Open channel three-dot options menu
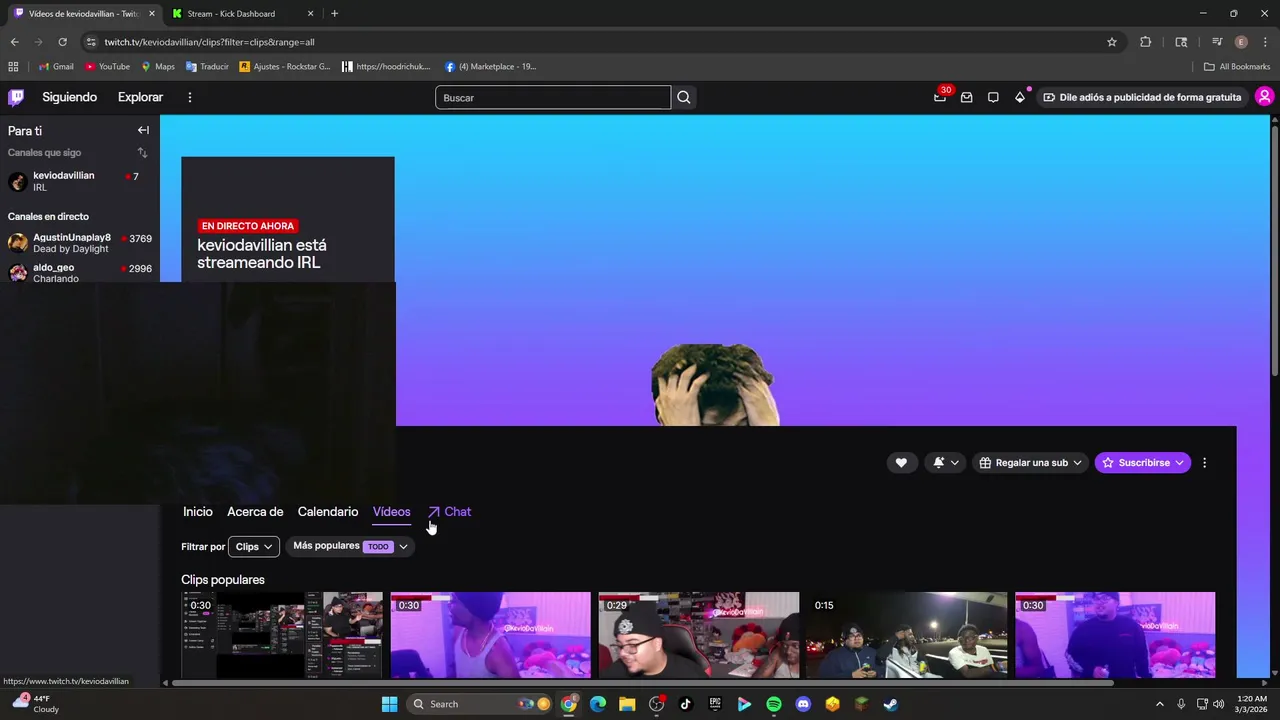Screen dimensions: 1280x720 tap(1204, 463)
